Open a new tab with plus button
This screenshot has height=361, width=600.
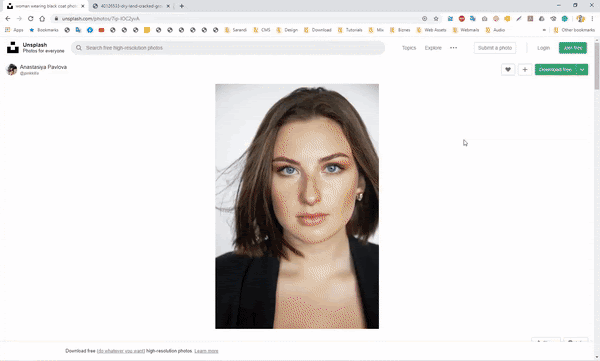click(182, 6)
